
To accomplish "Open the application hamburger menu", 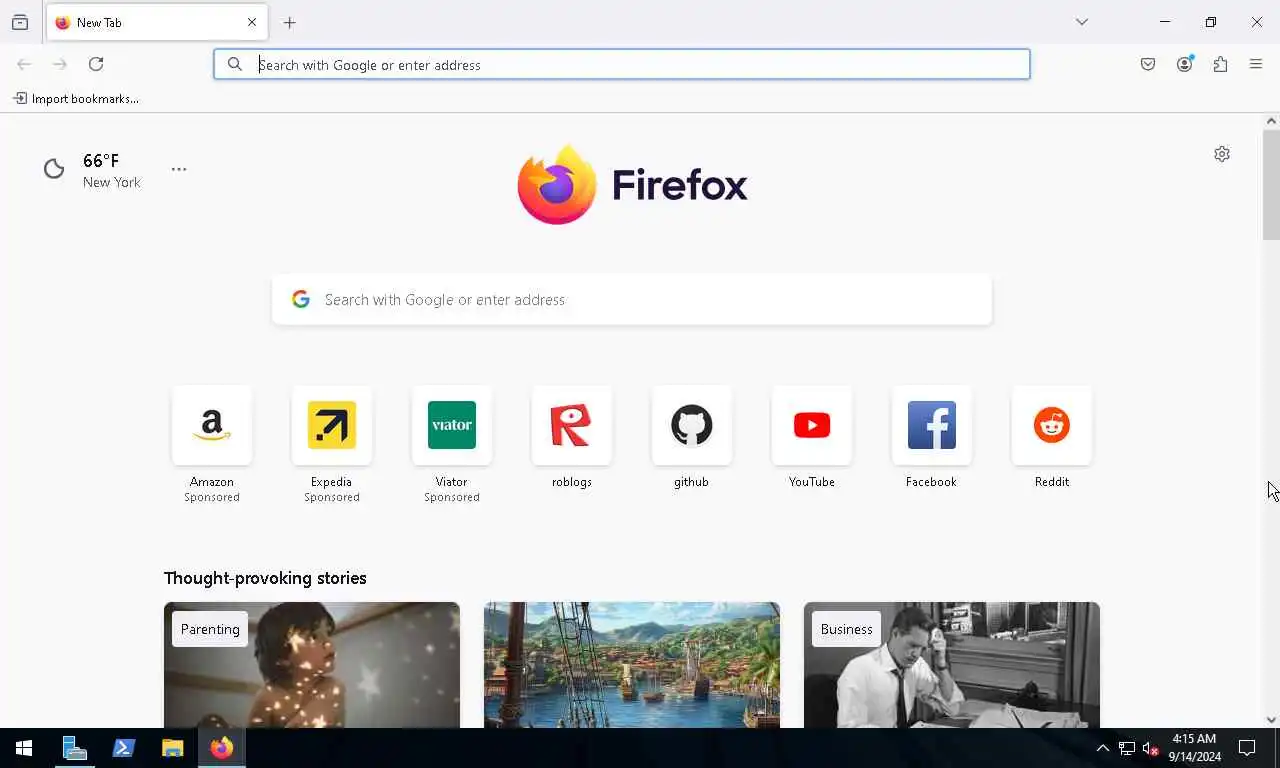I will click(x=1256, y=64).
